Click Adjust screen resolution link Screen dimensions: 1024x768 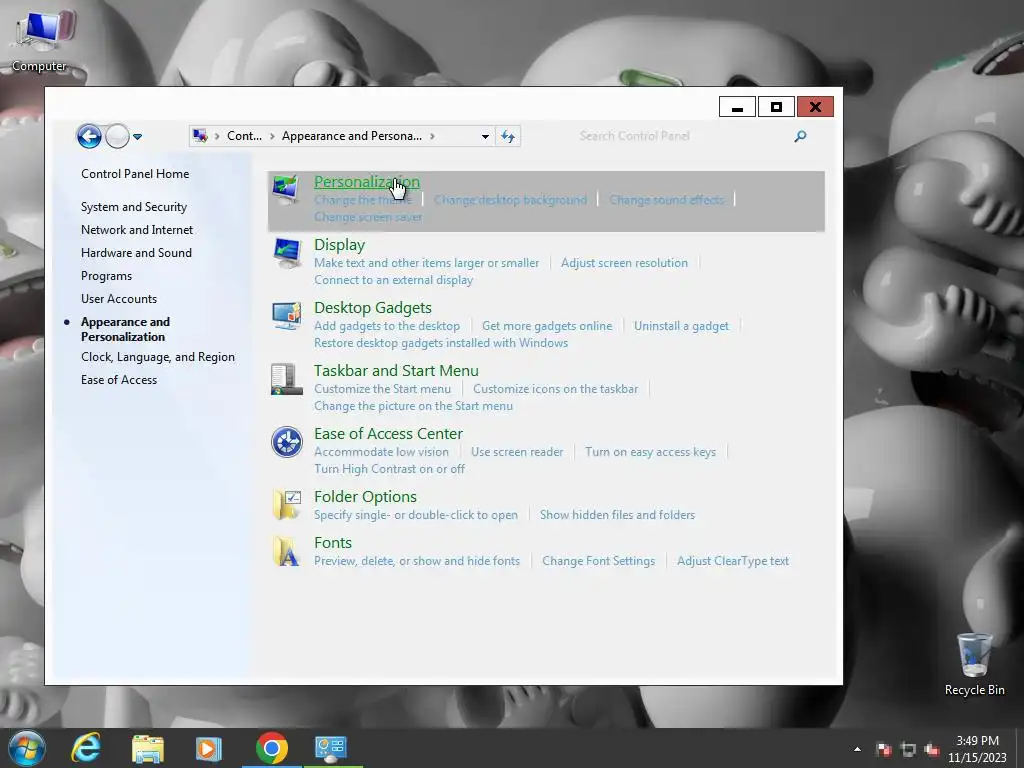tap(624, 263)
